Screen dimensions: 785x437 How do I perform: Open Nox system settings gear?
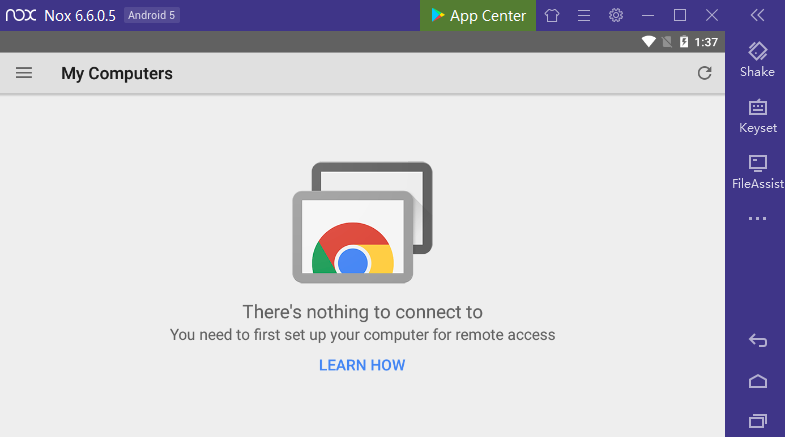(616, 16)
